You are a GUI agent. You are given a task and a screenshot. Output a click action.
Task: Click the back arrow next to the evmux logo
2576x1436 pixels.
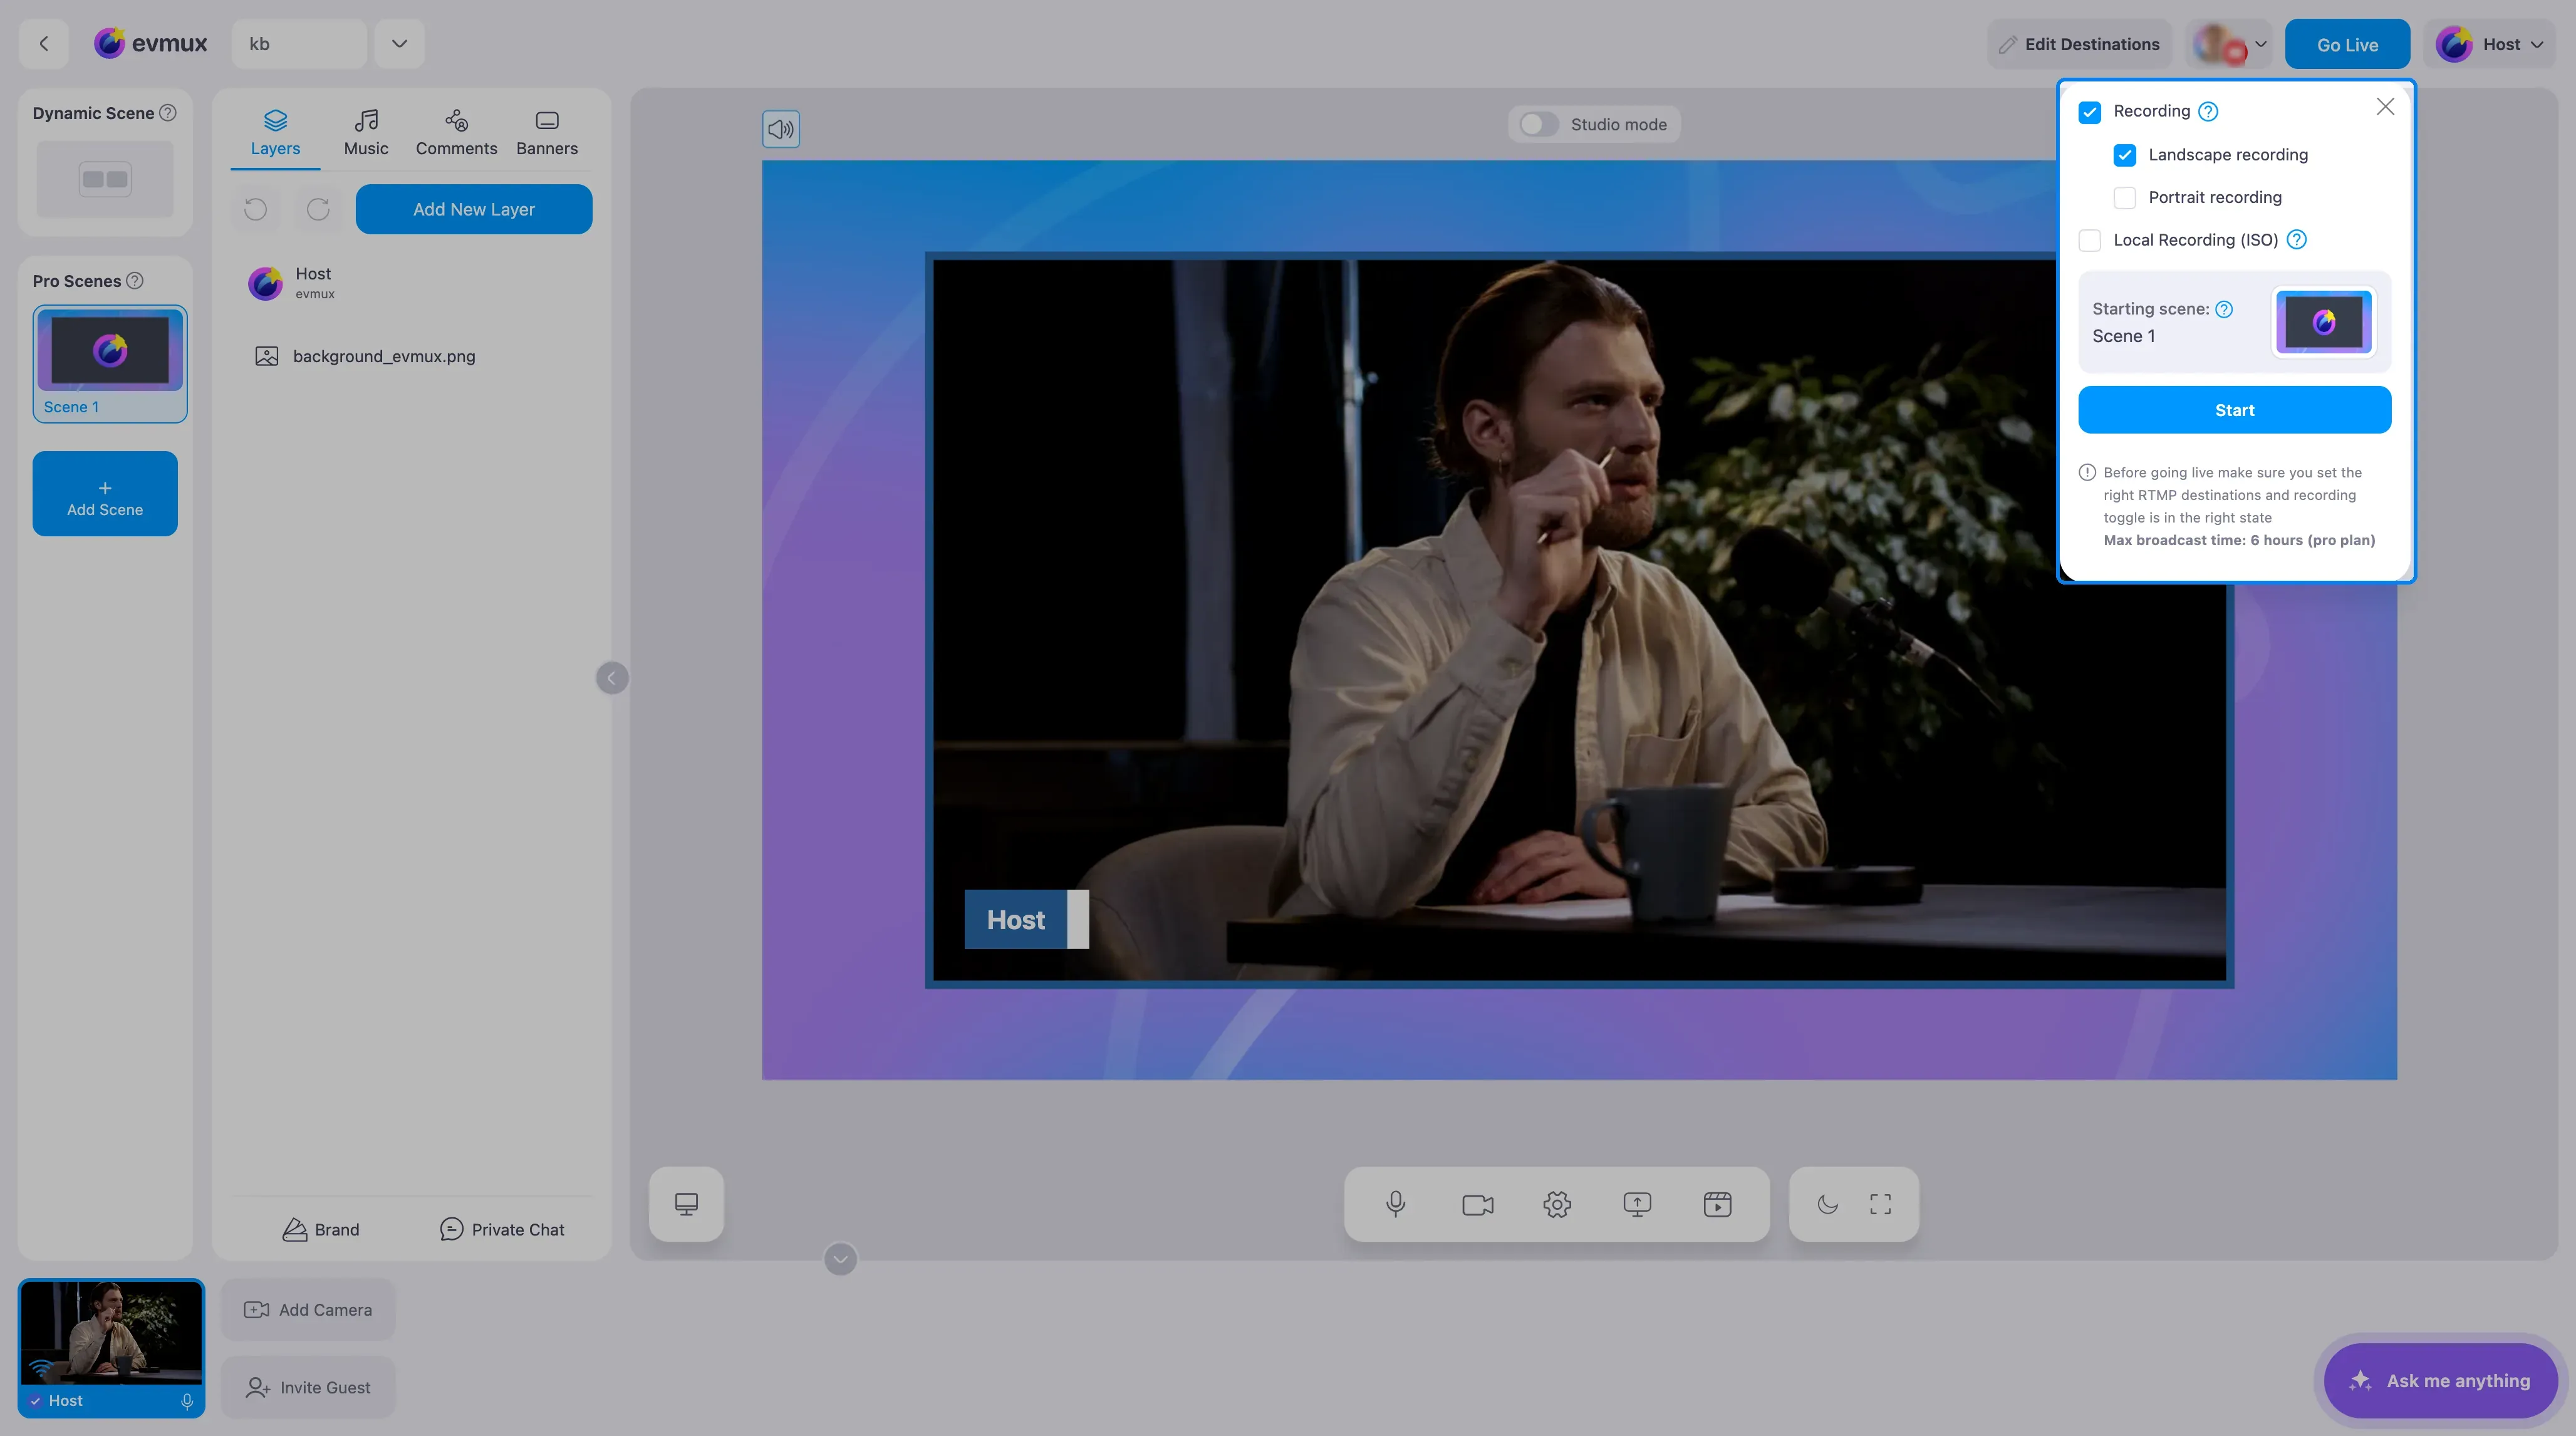click(x=44, y=44)
